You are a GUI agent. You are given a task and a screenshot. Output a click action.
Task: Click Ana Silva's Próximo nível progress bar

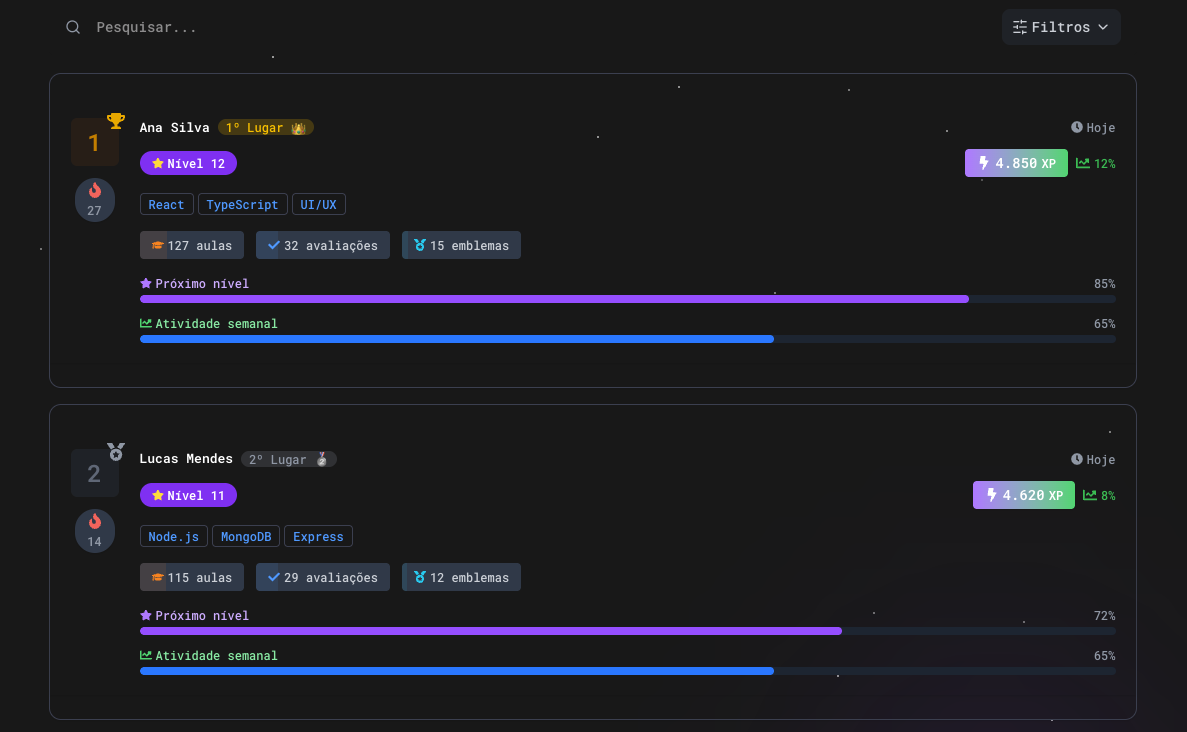(628, 299)
